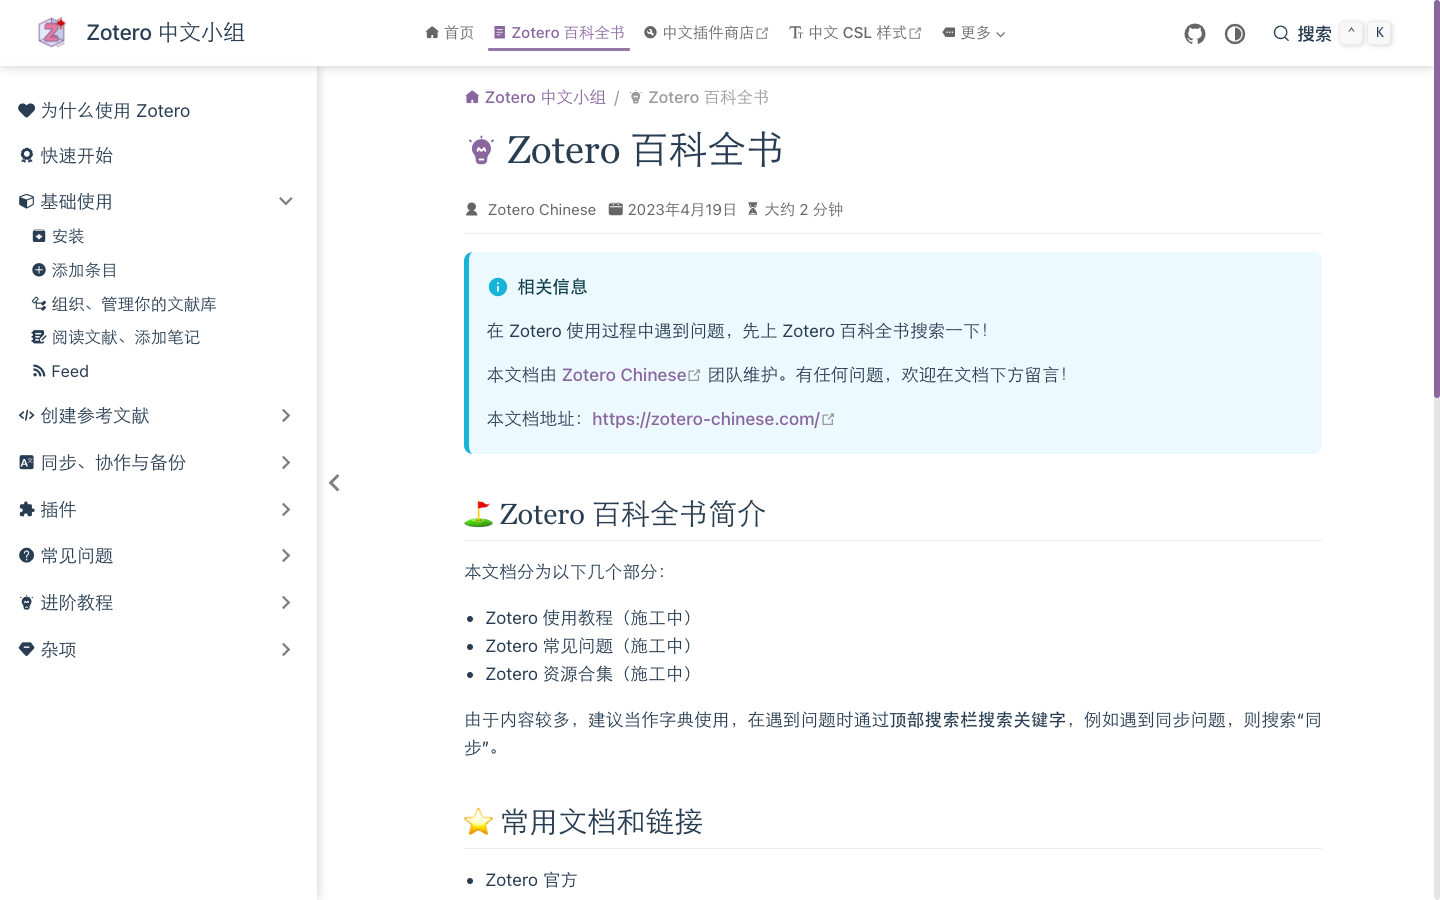Open the Zotero Chinese team link
1440x900 pixels.
[625, 374]
